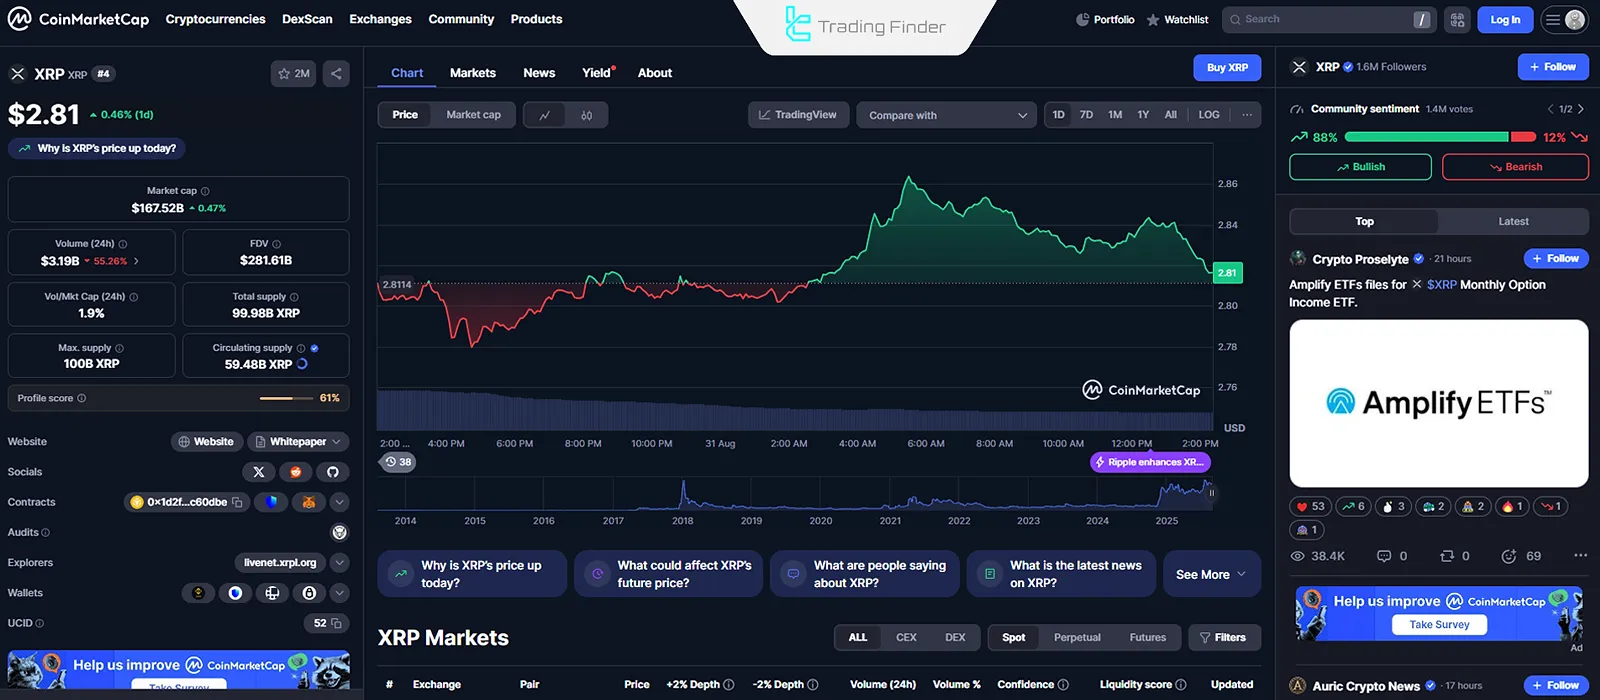Screen dimensions: 1600x700
Task: Set chart range to 7D
Action: [1086, 115]
